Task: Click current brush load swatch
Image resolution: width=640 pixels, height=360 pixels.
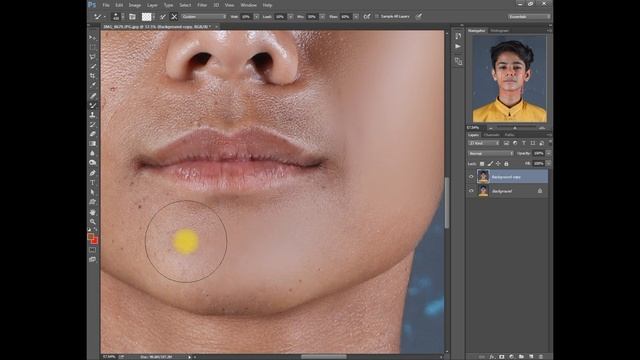Action: click(146, 16)
